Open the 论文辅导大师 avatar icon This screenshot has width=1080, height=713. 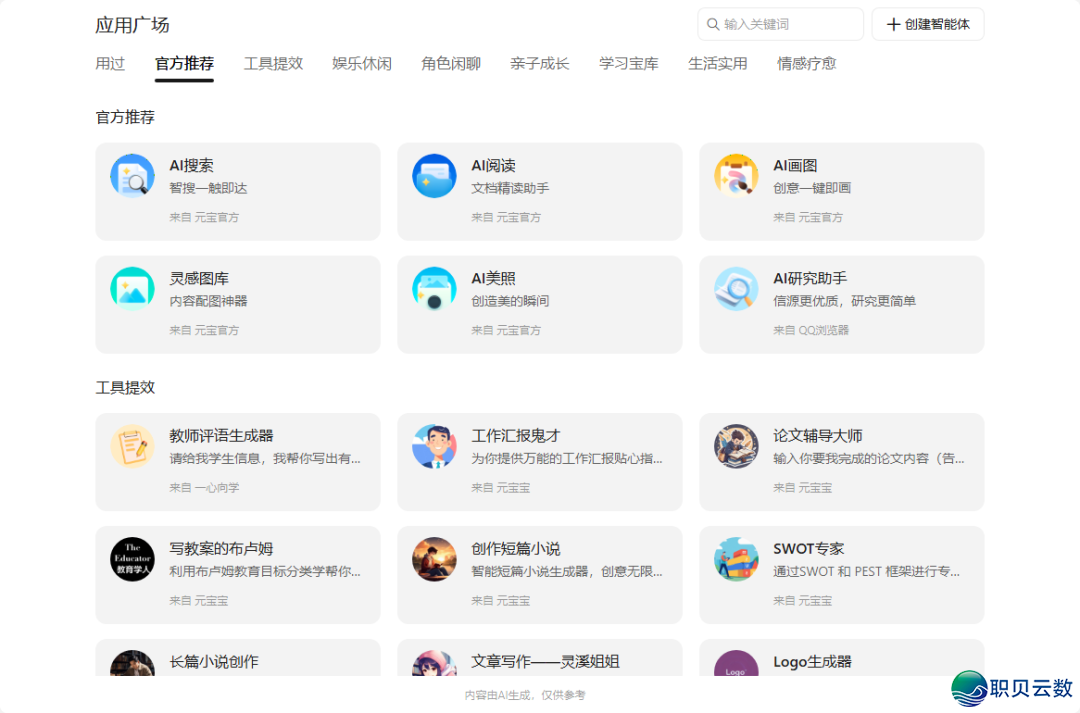736,446
